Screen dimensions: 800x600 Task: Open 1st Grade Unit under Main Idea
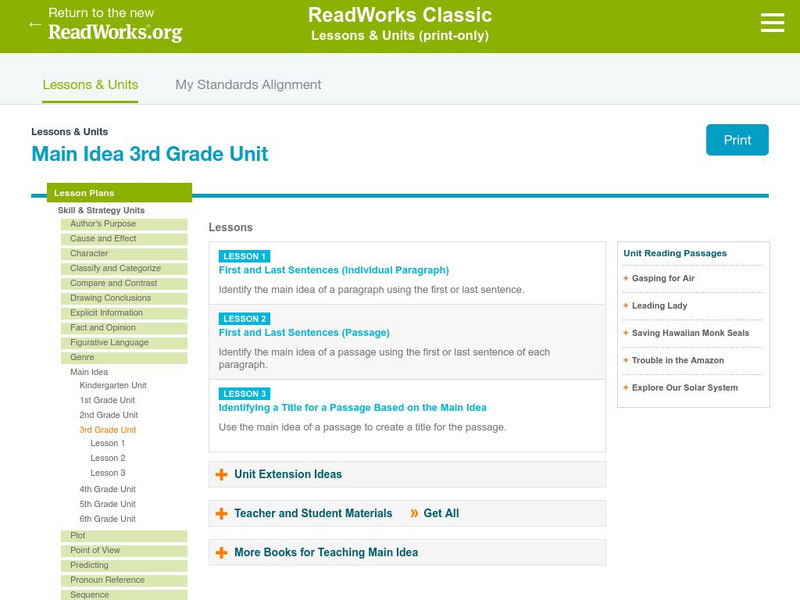[107, 400]
